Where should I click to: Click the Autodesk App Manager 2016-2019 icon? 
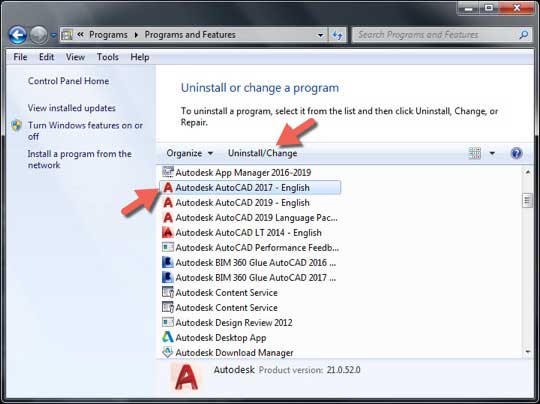pos(168,172)
